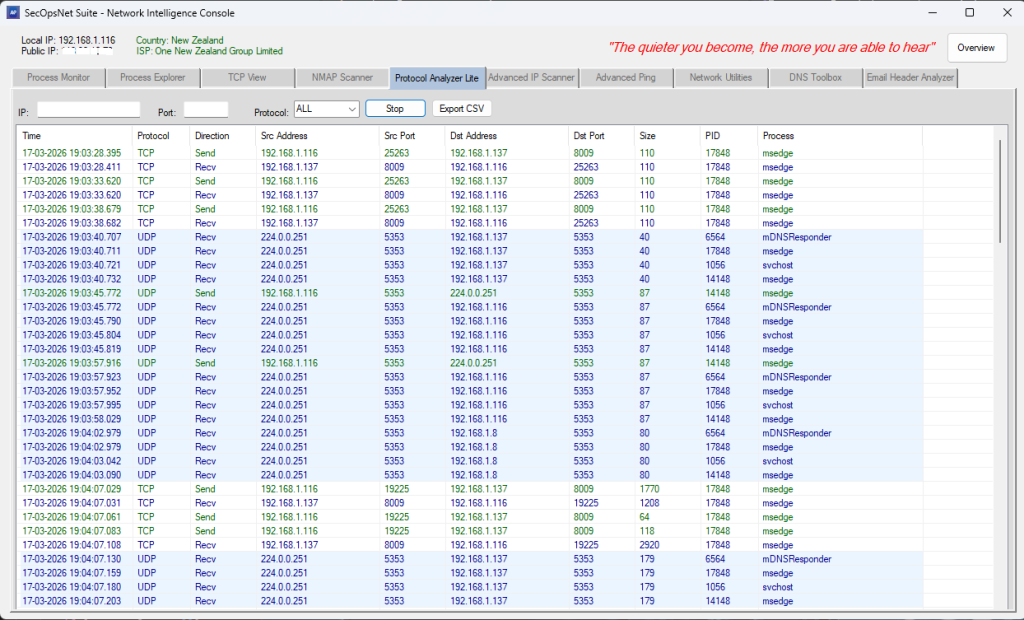Image resolution: width=1024 pixels, height=620 pixels.
Task: Open the Email Header Analyzer tab
Action: (910, 78)
